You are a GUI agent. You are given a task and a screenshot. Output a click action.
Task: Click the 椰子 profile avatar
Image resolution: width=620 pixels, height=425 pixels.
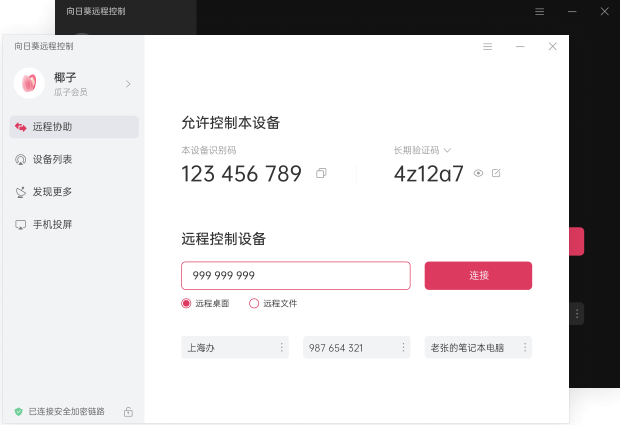(x=29, y=83)
